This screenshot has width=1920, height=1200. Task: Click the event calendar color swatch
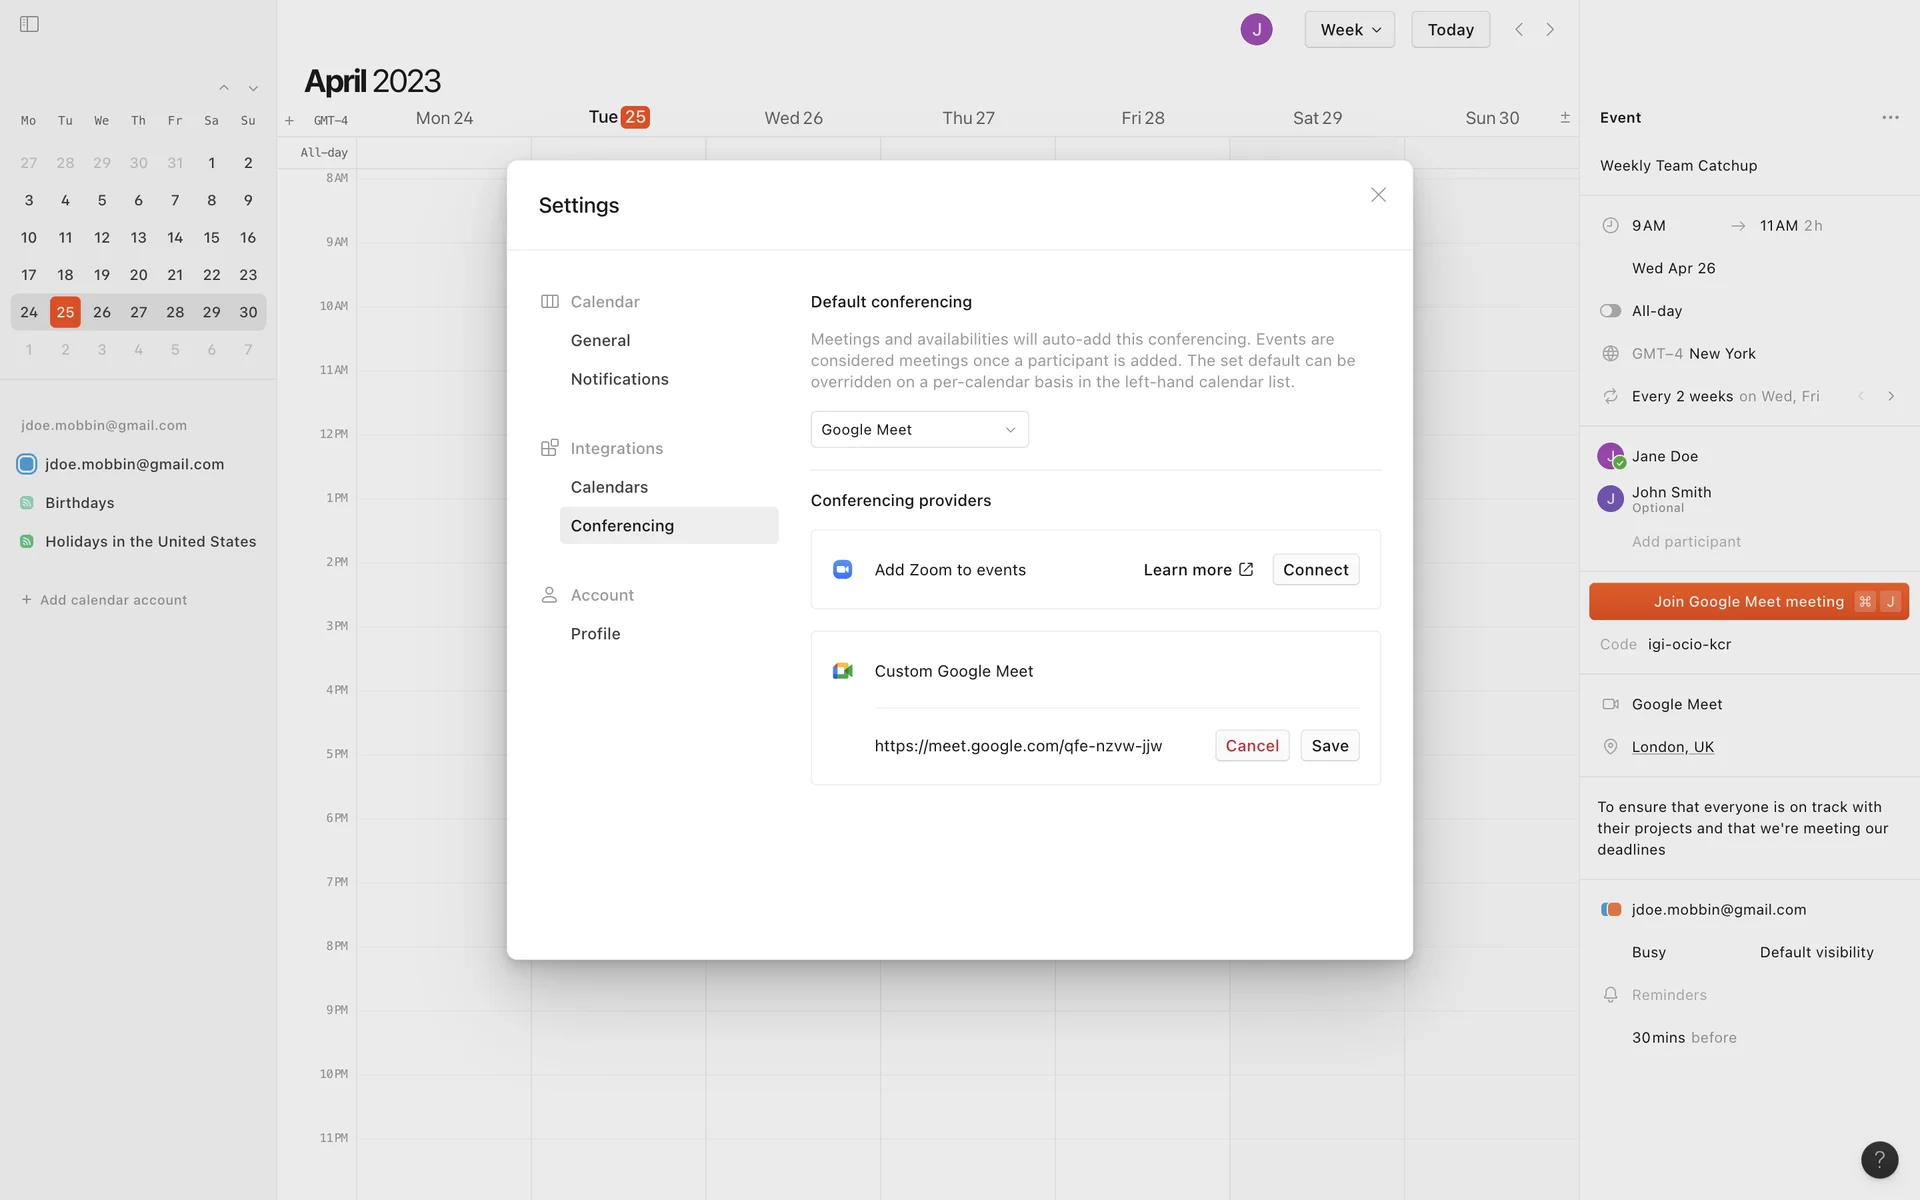(1610, 910)
